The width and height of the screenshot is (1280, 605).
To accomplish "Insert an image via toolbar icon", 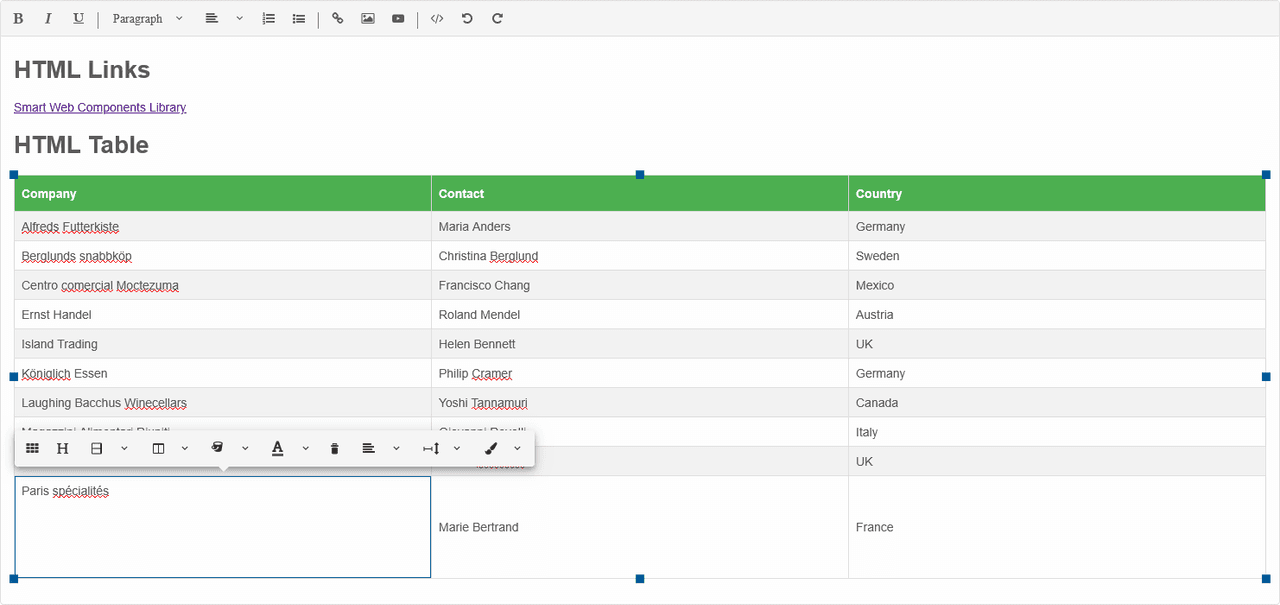I will (x=368, y=19).
